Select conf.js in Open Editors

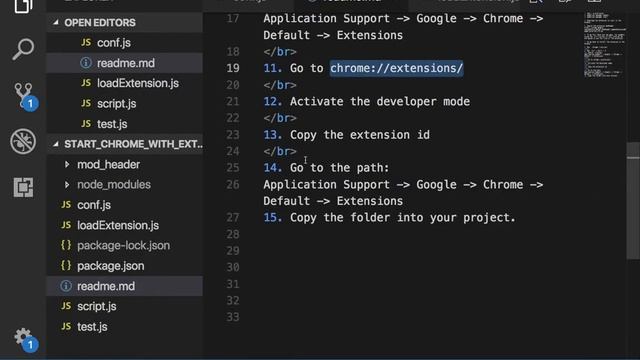(124, 43)
